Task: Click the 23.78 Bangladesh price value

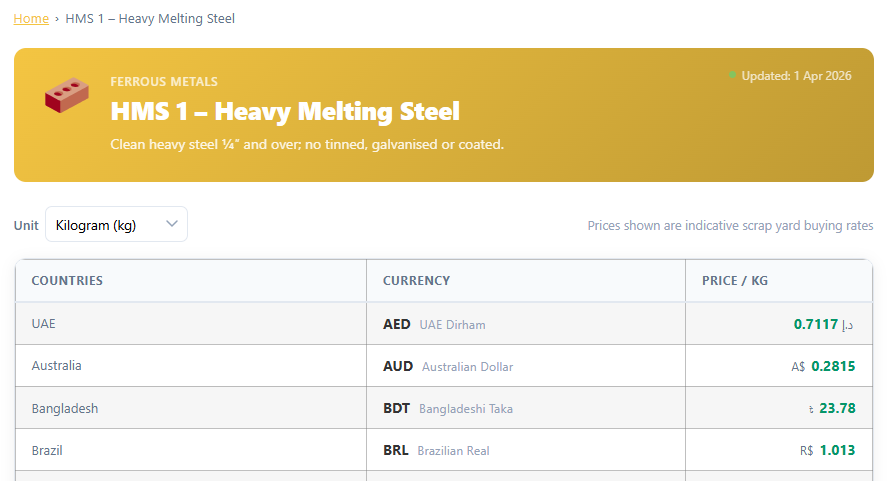Action: [x=837, y=408]
